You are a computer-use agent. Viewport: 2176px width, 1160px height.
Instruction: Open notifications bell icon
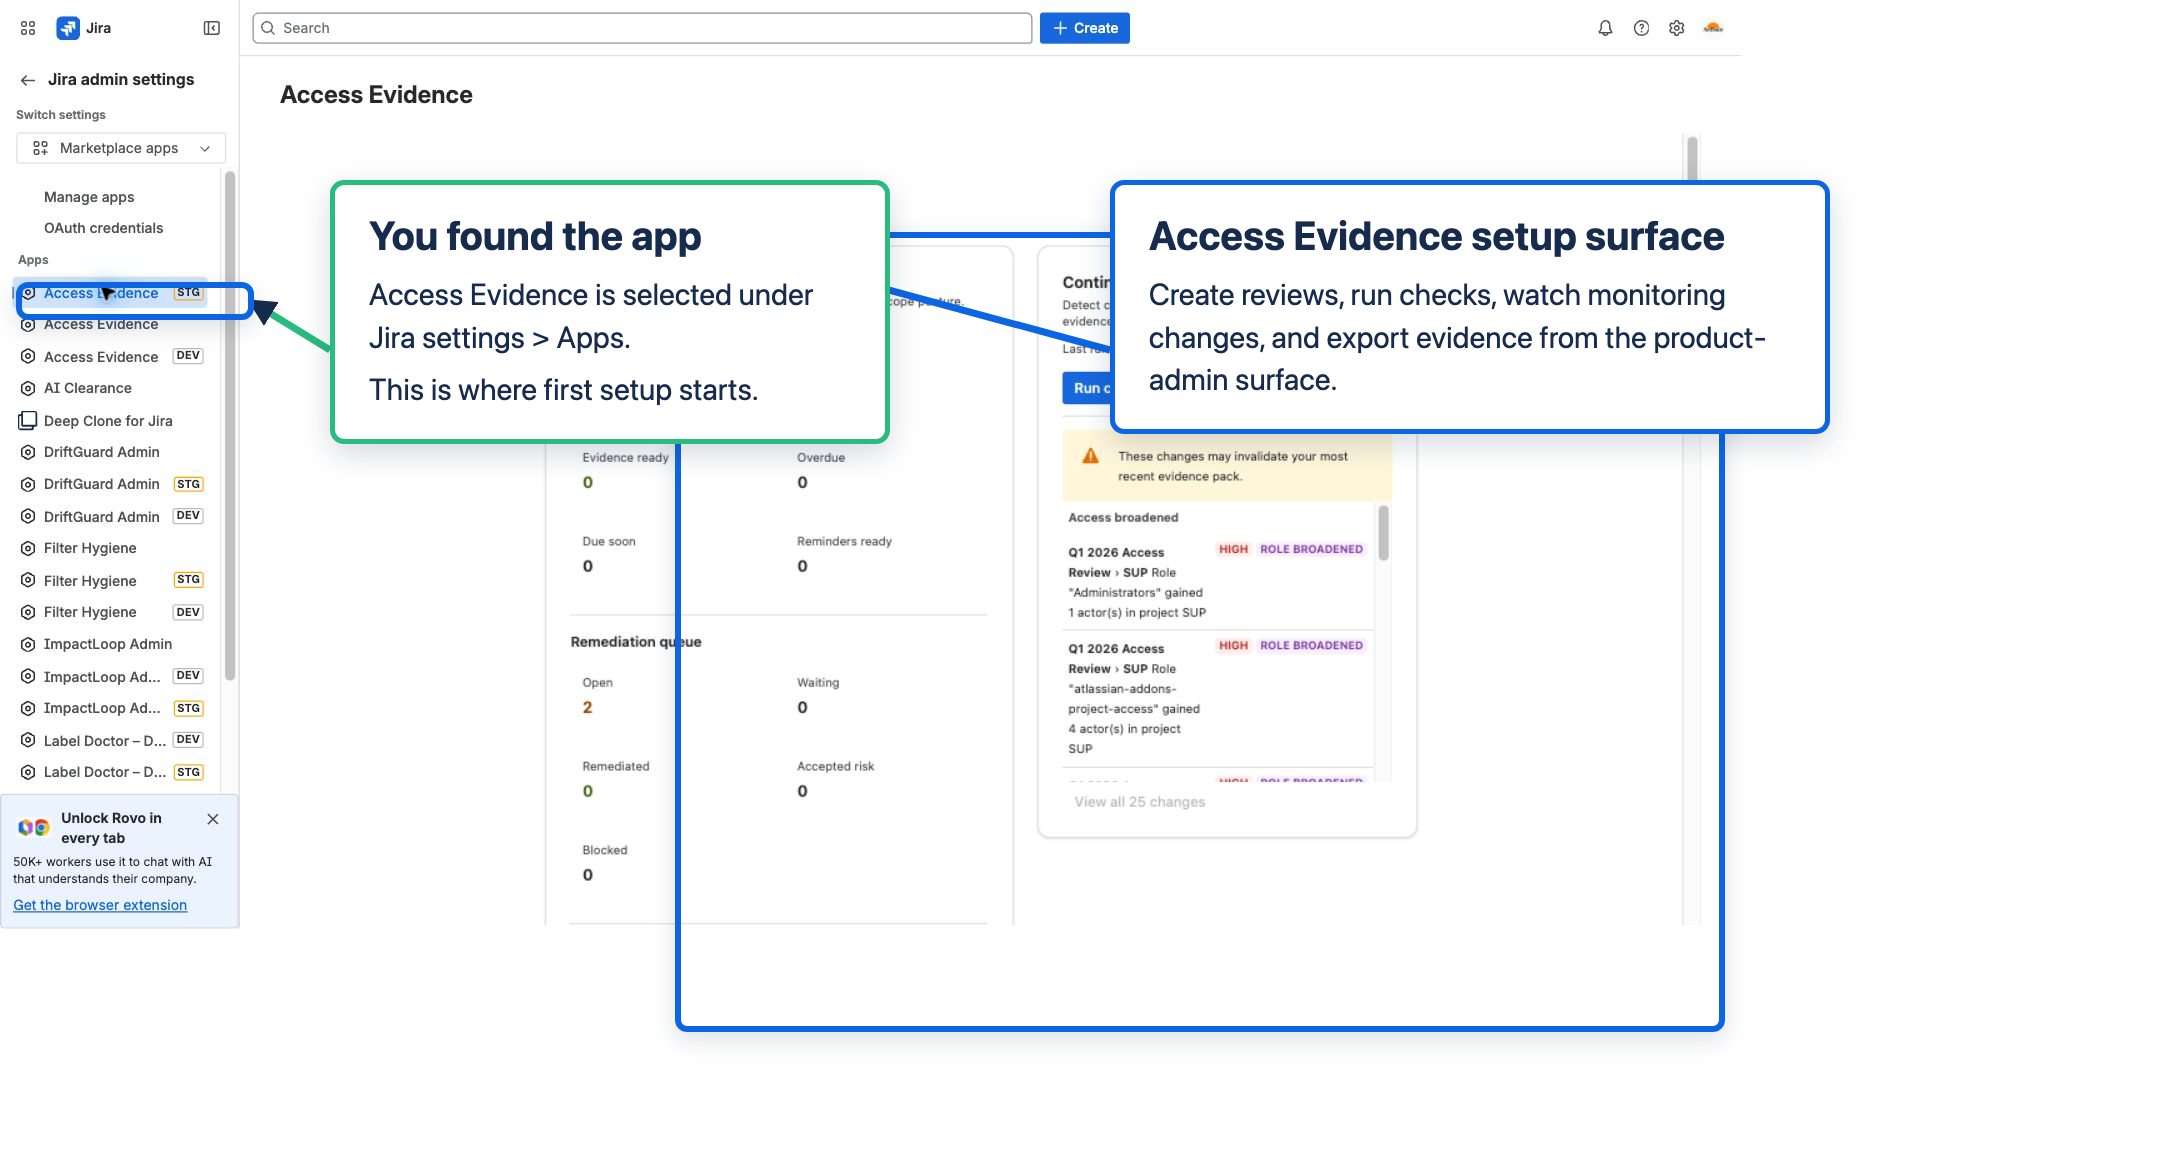tap(1605, 28)
